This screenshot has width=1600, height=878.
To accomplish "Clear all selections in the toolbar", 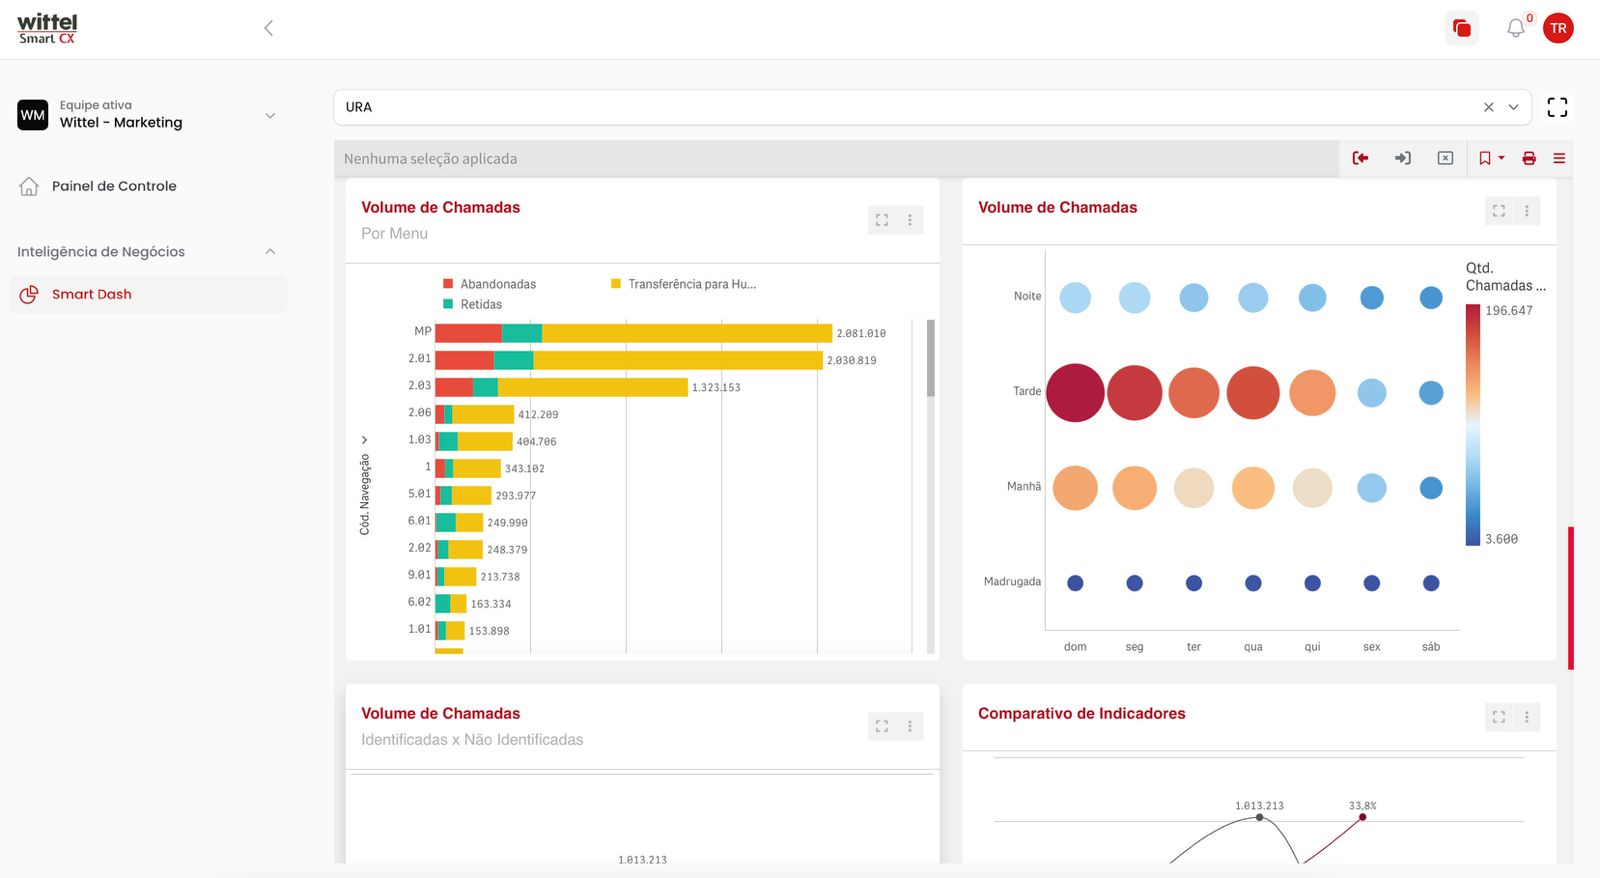I will coord(1445,158).
